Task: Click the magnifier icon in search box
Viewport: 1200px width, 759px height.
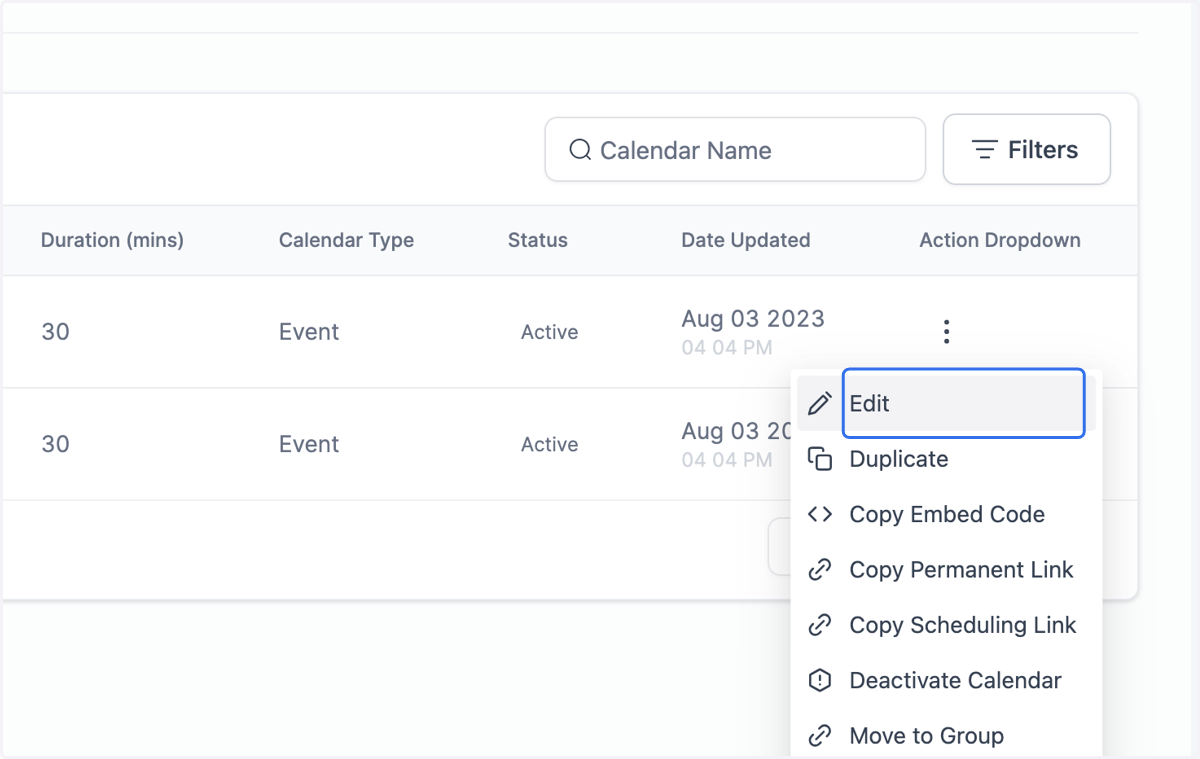Action: pyautogui.click(x=580, y=150)
